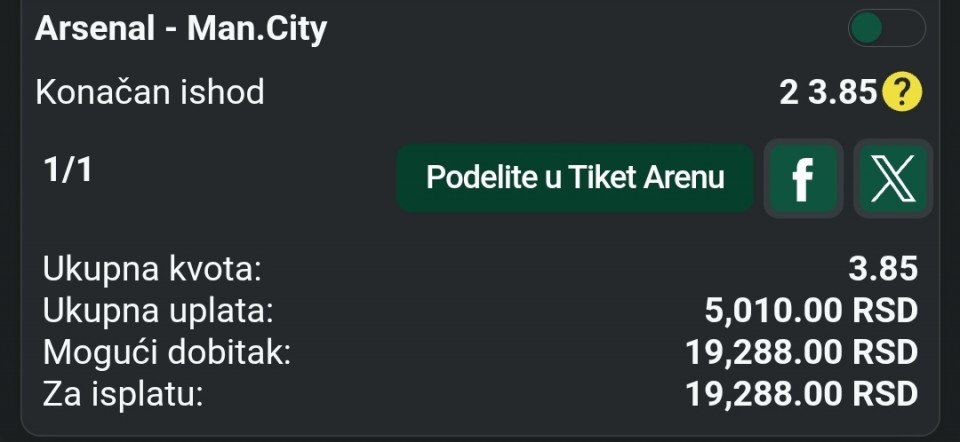Share the ticket on Facebook
This screenshot has height=442, width=960.
(801, 179)
